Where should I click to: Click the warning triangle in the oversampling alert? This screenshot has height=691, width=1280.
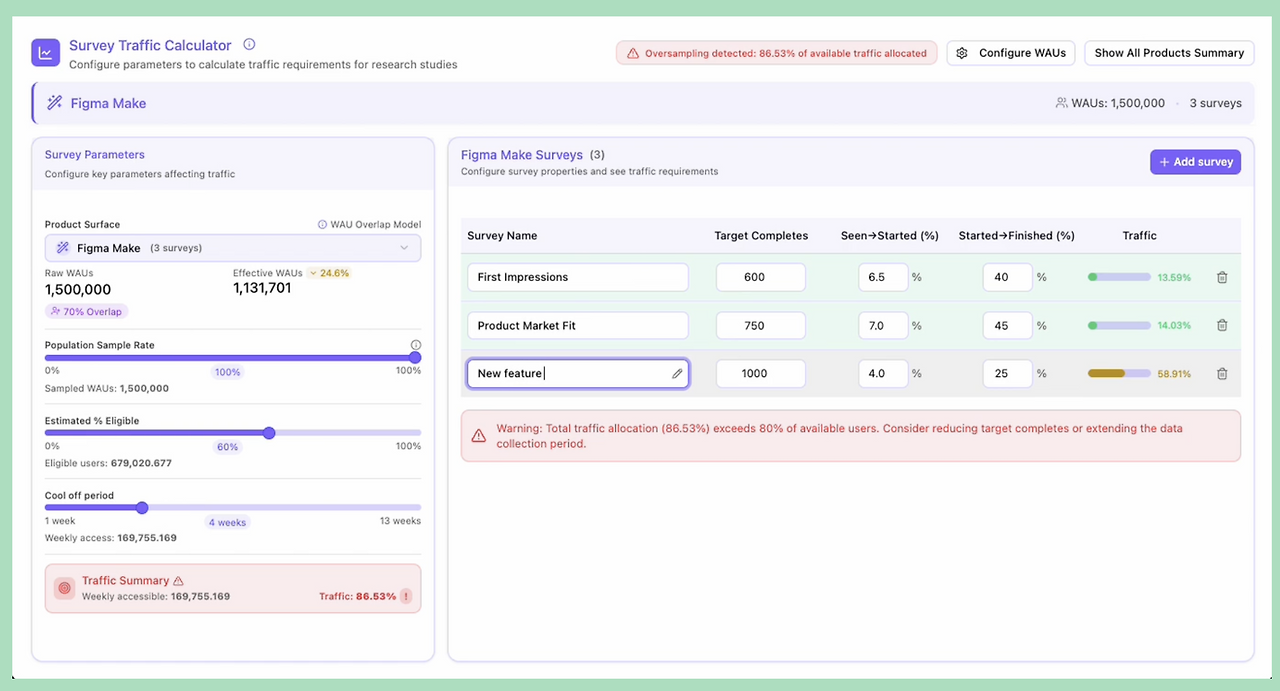tap(633, 53)
